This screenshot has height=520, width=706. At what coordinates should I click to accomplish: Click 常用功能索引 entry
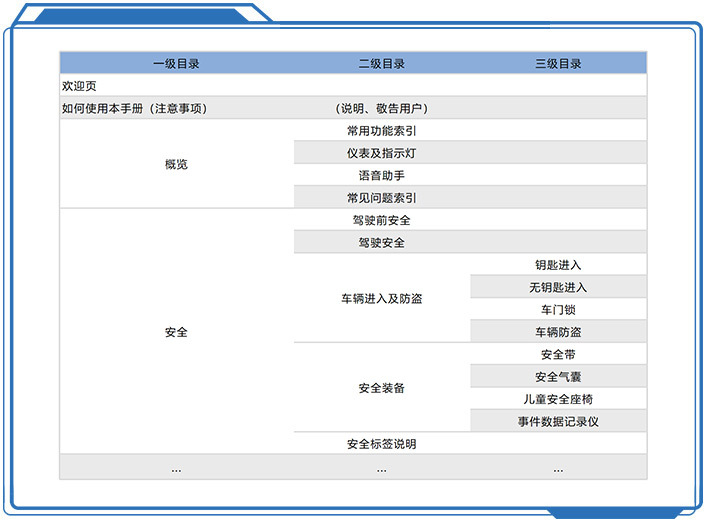[x=381, y=131]
